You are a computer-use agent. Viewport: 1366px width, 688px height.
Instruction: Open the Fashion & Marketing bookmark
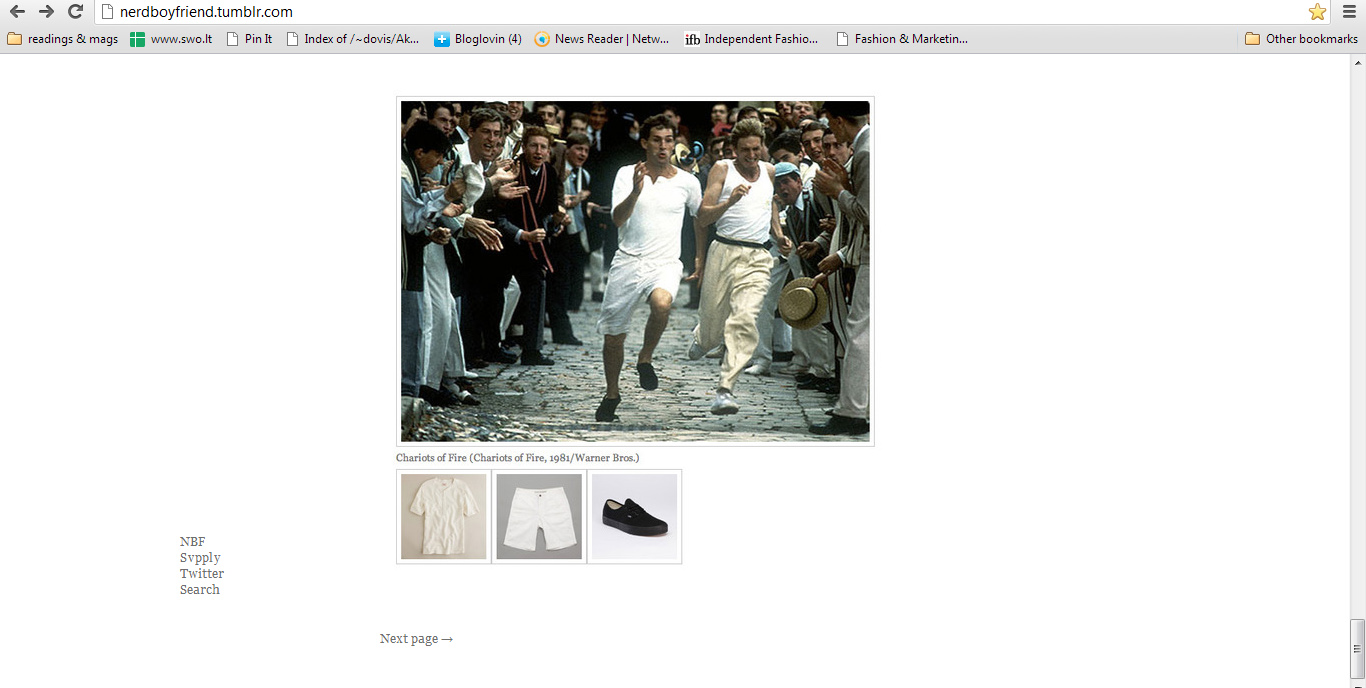902,39
